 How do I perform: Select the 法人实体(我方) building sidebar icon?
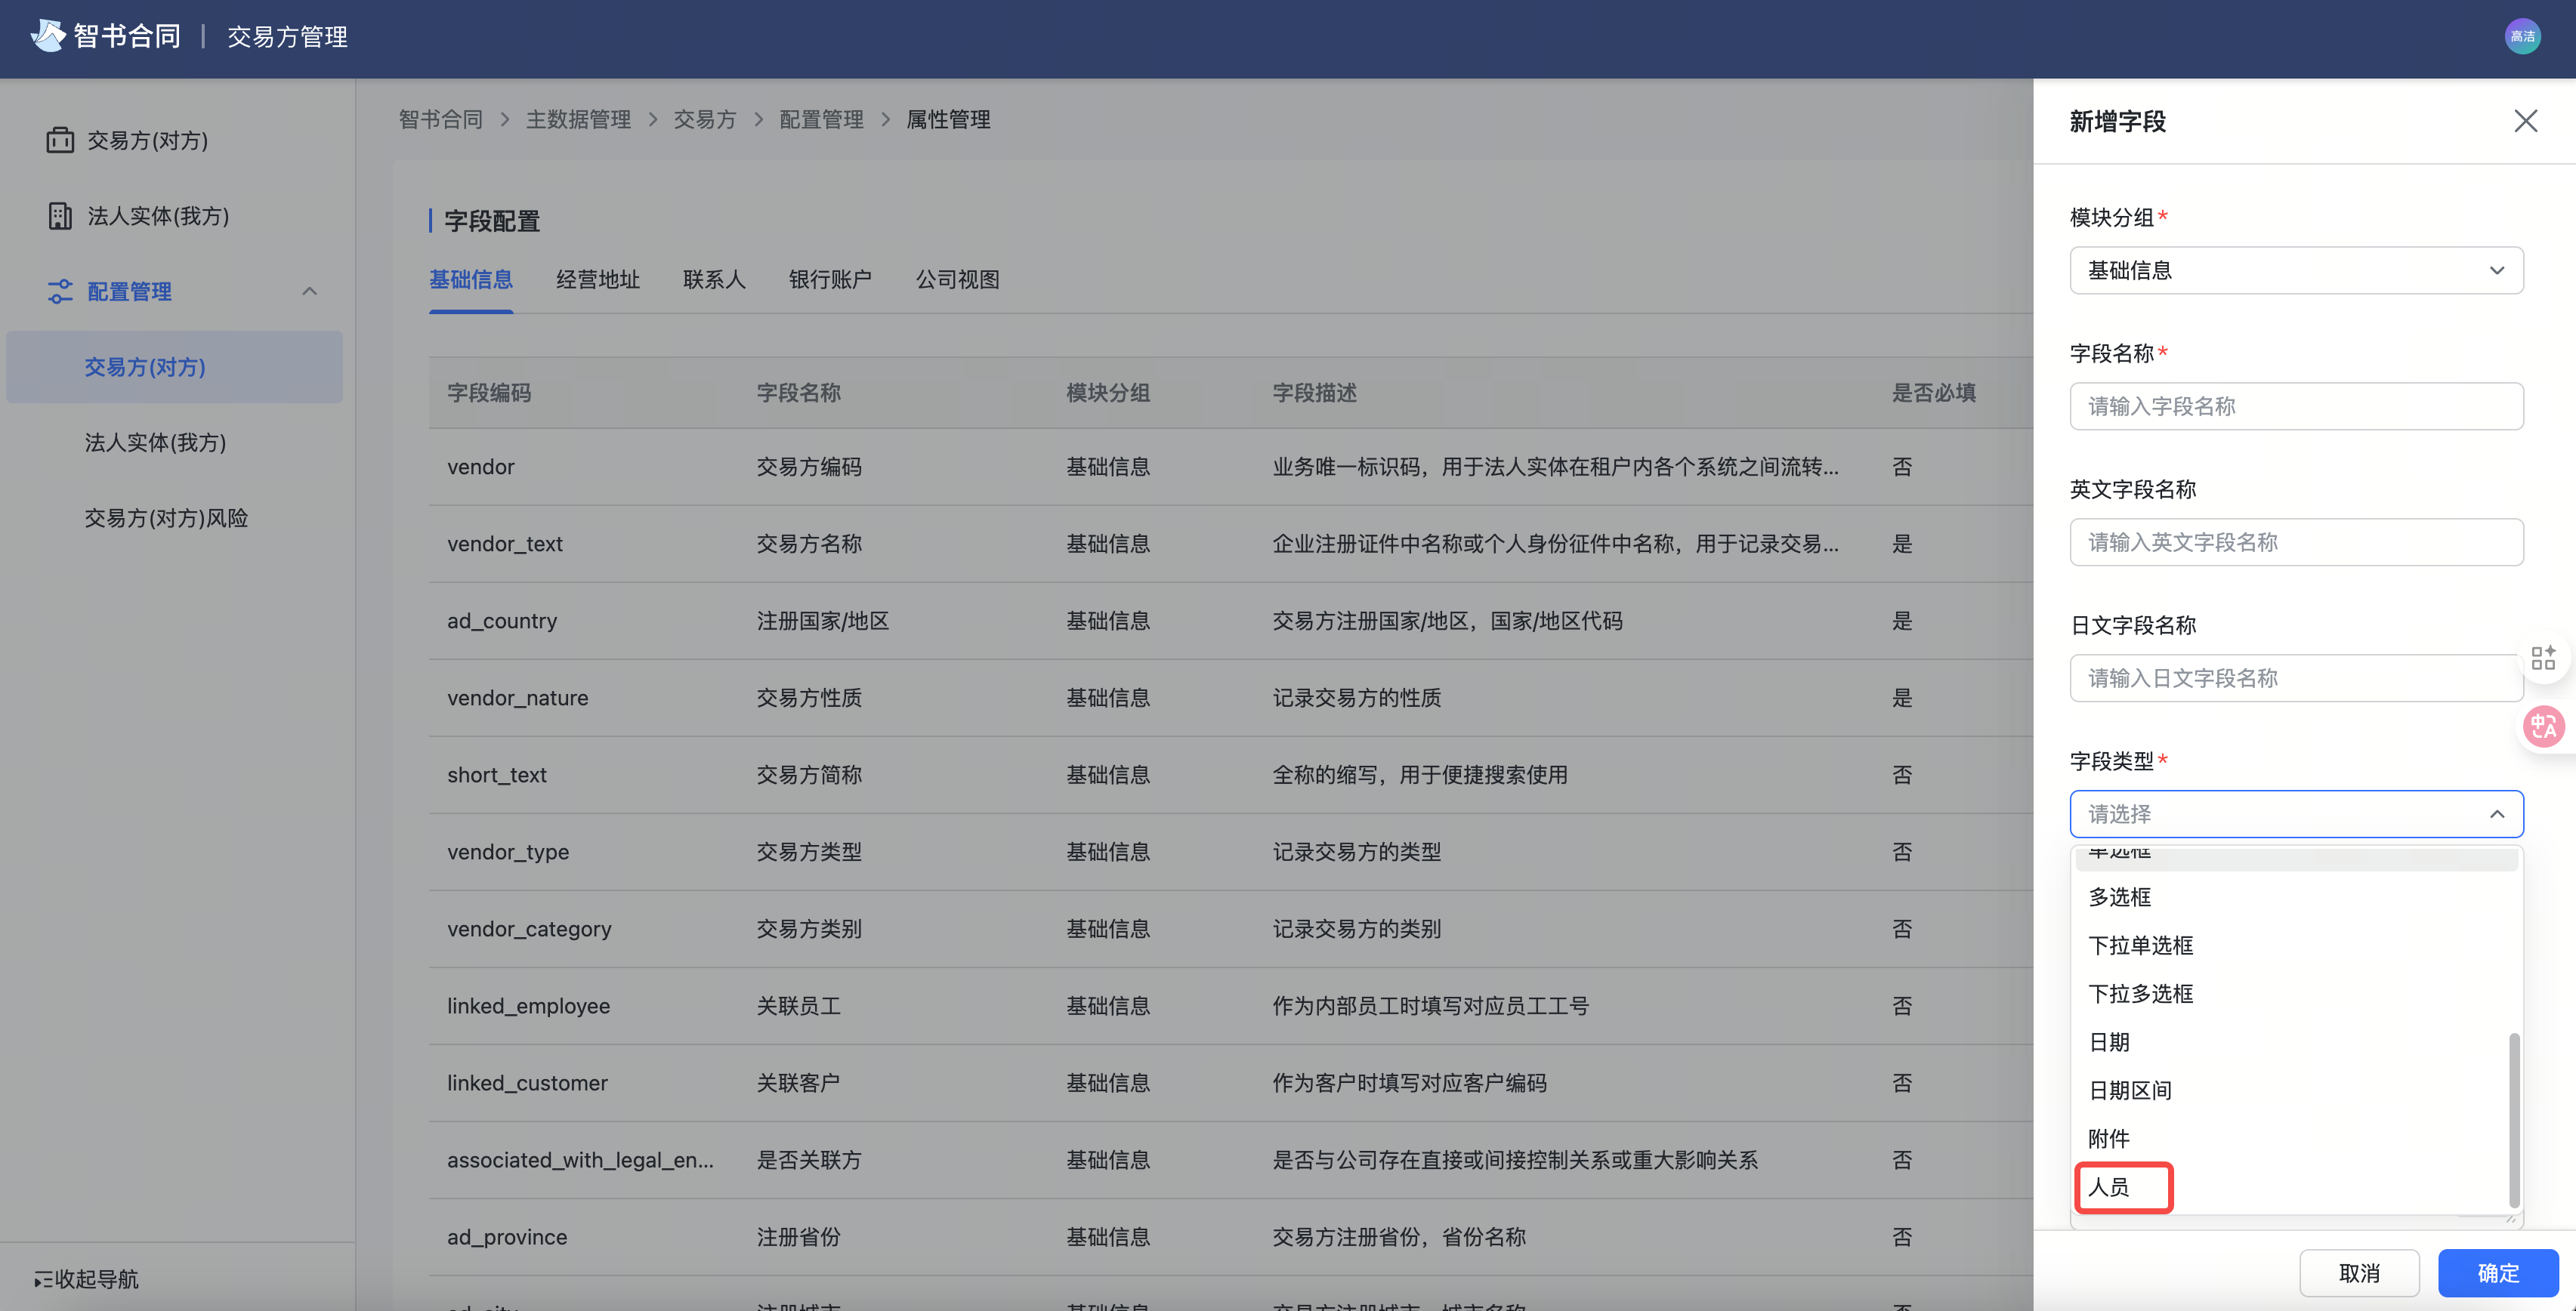[x=60, y=215]
